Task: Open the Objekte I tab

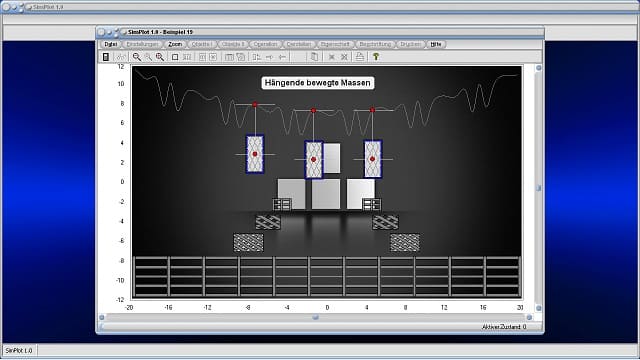Action: [202, 44]
